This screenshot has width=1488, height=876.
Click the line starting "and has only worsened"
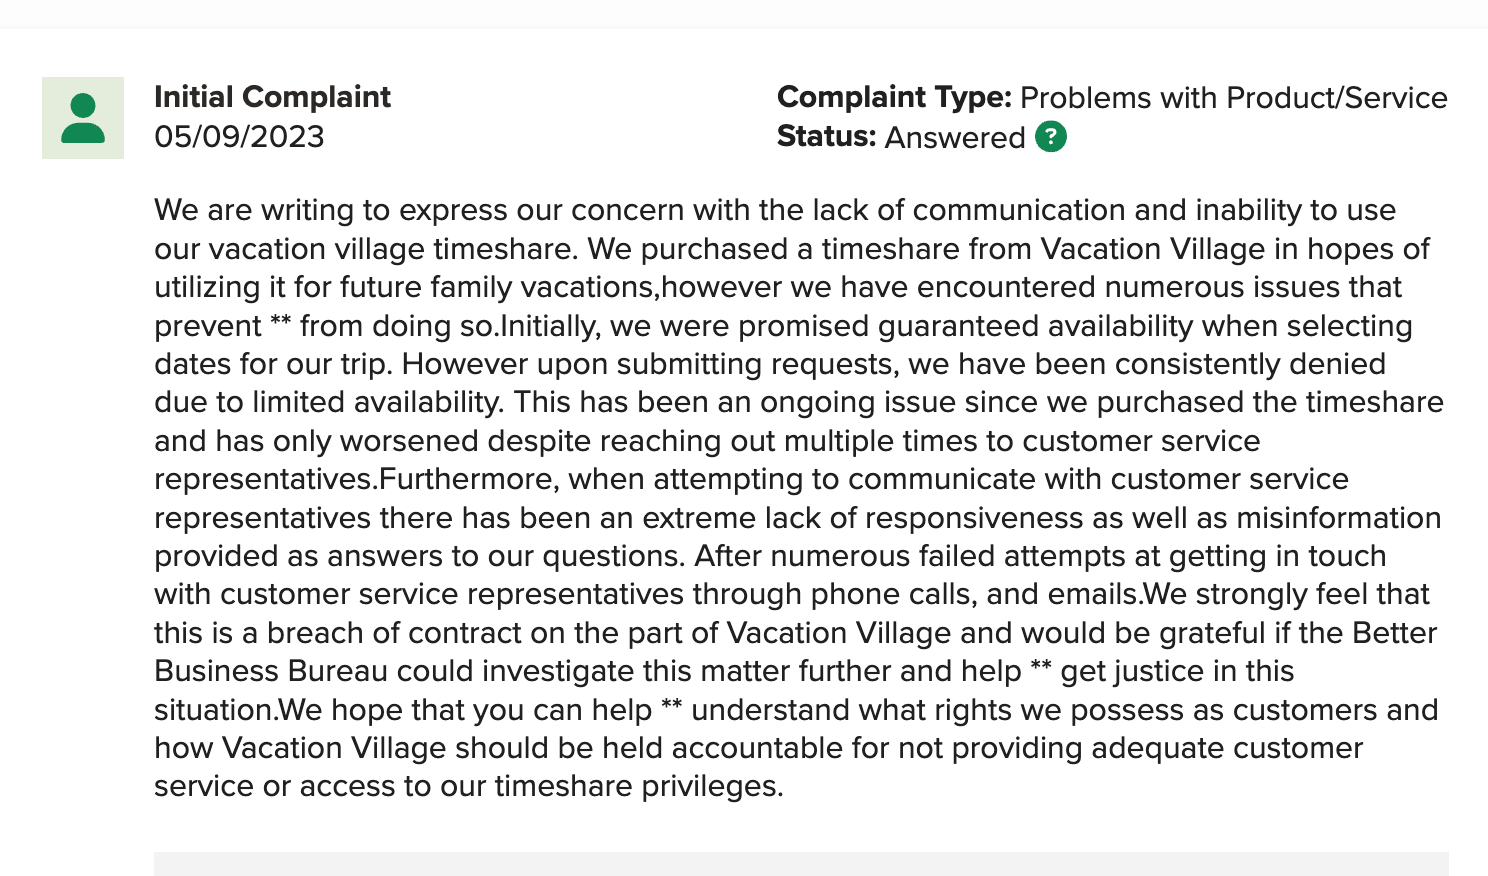(x=706, y=441)
